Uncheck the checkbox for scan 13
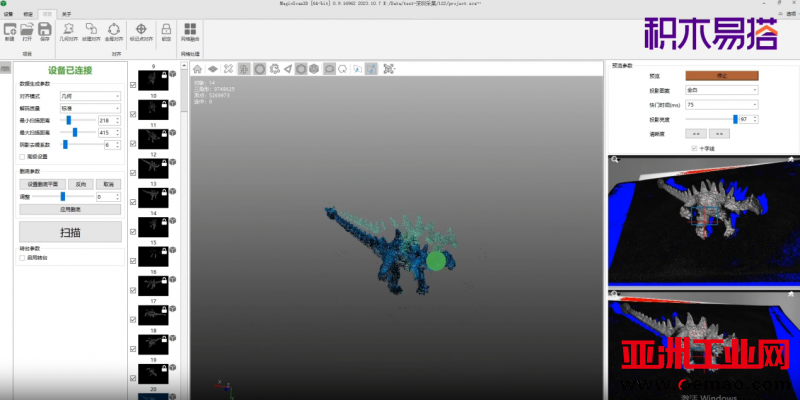The width and height of the screenshot is (800, 400). click(133, 202)
